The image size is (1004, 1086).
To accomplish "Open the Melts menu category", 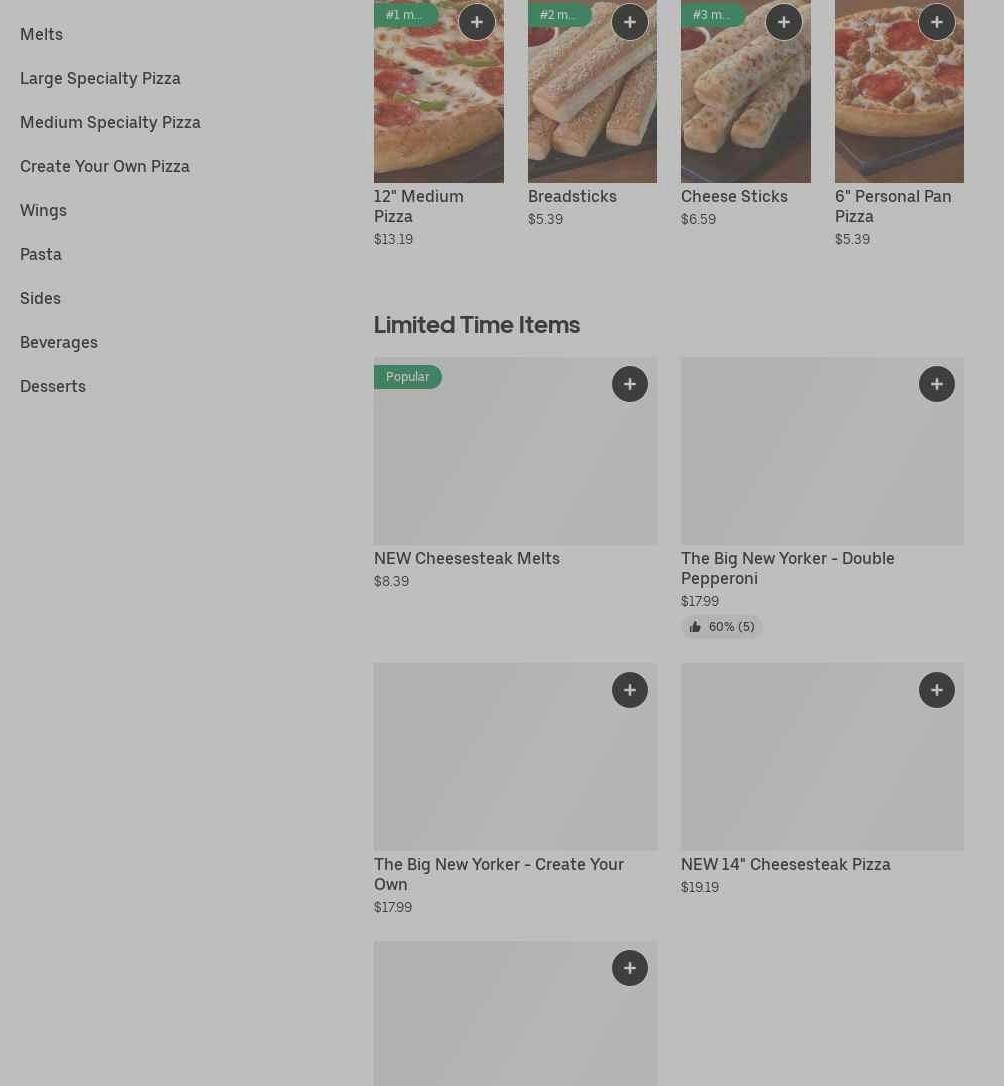I will click(41, 34).
